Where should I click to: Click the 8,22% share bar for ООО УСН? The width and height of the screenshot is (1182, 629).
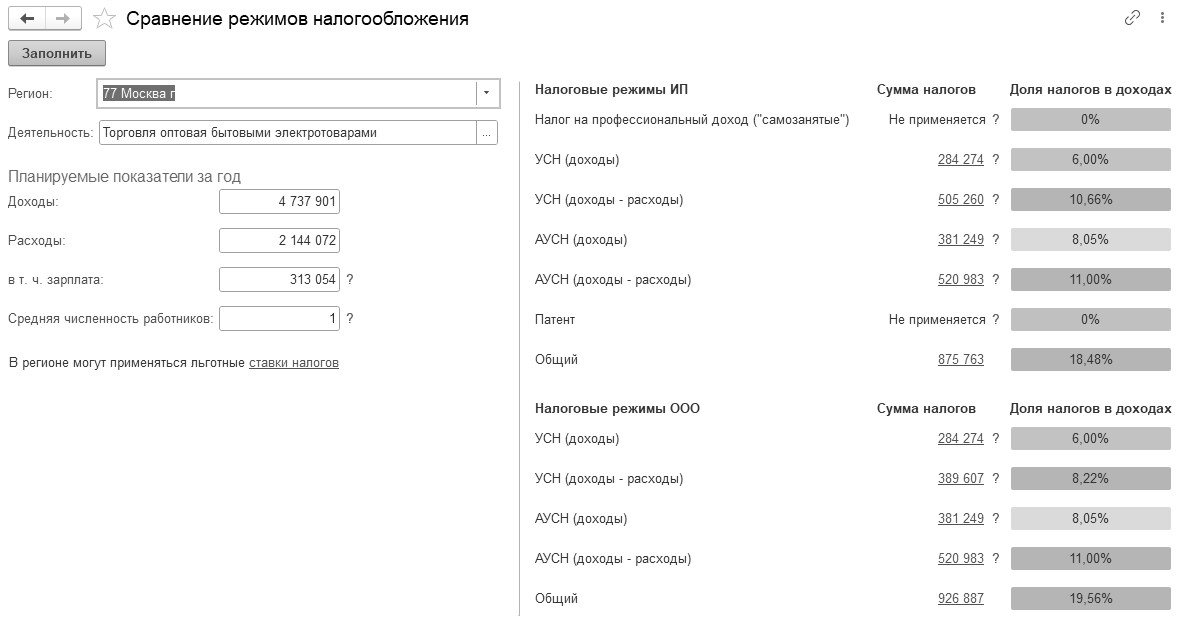point(1090,479)
